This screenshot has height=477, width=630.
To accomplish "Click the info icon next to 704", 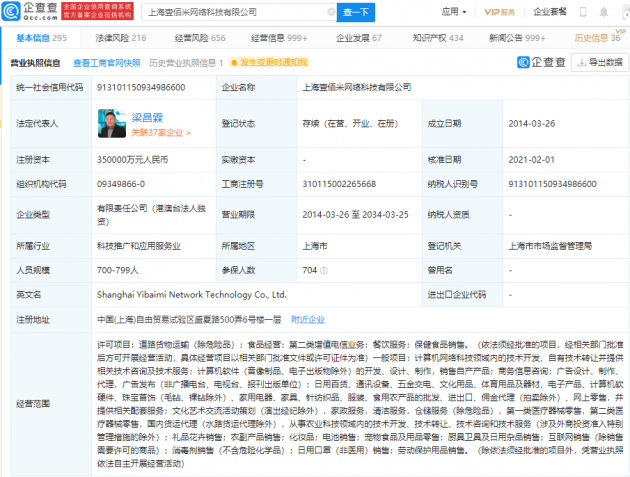I will [324, 270].
